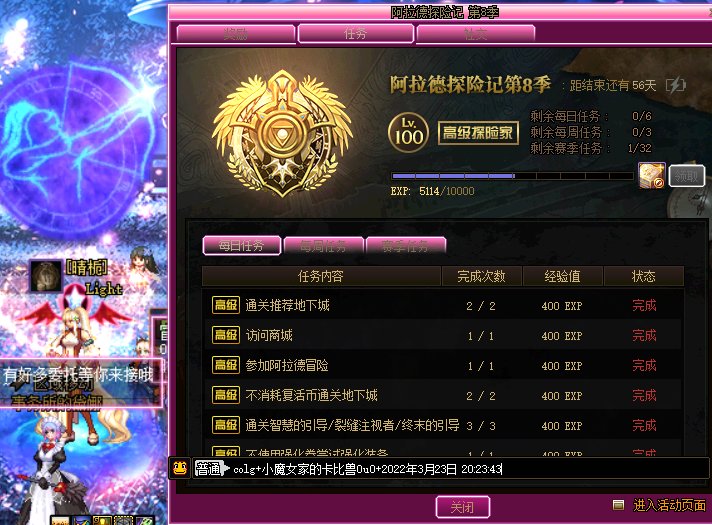The height and width of the screenshot is (525, 712).
Task: Click the 领取 claim button
Action: (687, 176)
